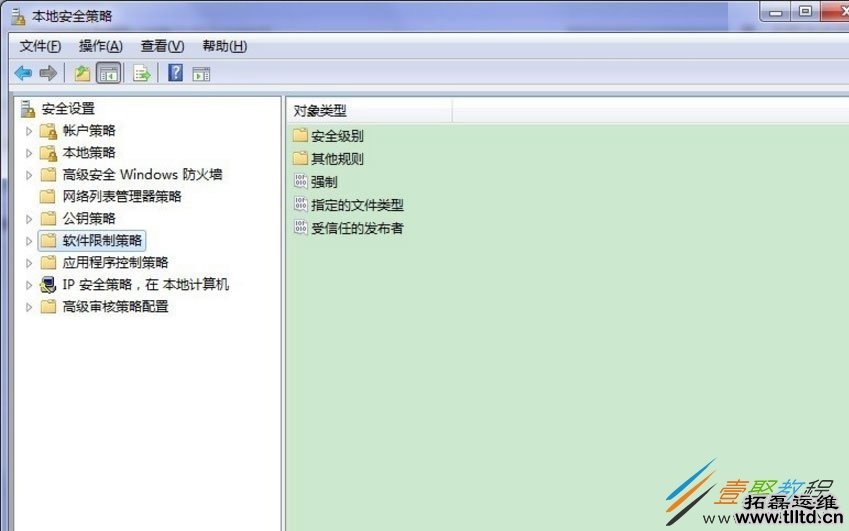Open Help via the question mark icon

tap(175, 73)
